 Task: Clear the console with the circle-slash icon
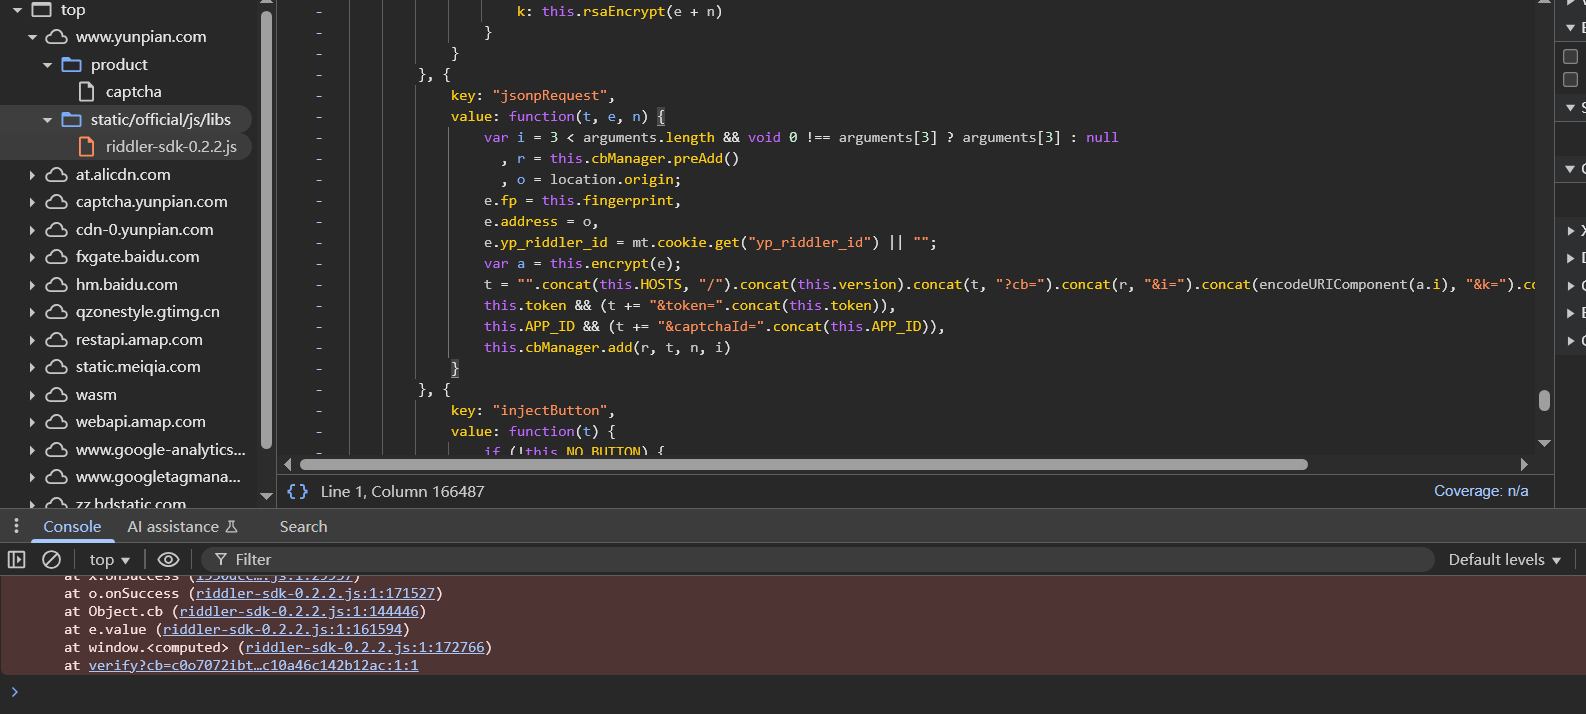coord(51,559)
